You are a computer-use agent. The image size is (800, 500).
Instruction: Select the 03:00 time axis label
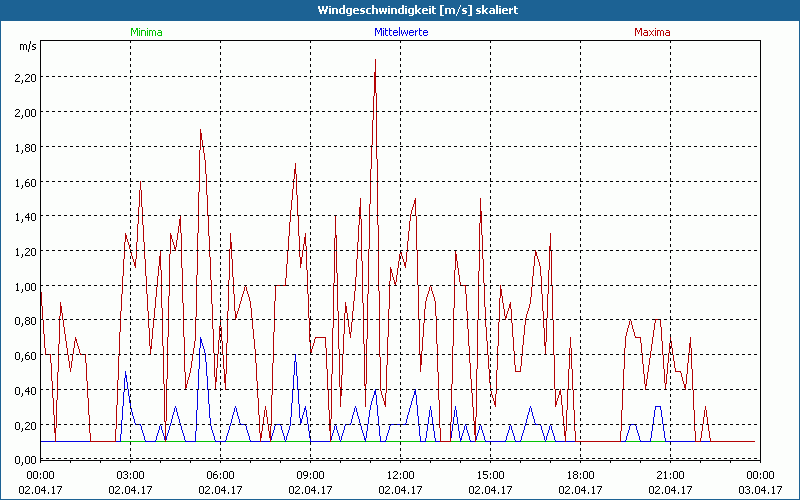[130, 475]
